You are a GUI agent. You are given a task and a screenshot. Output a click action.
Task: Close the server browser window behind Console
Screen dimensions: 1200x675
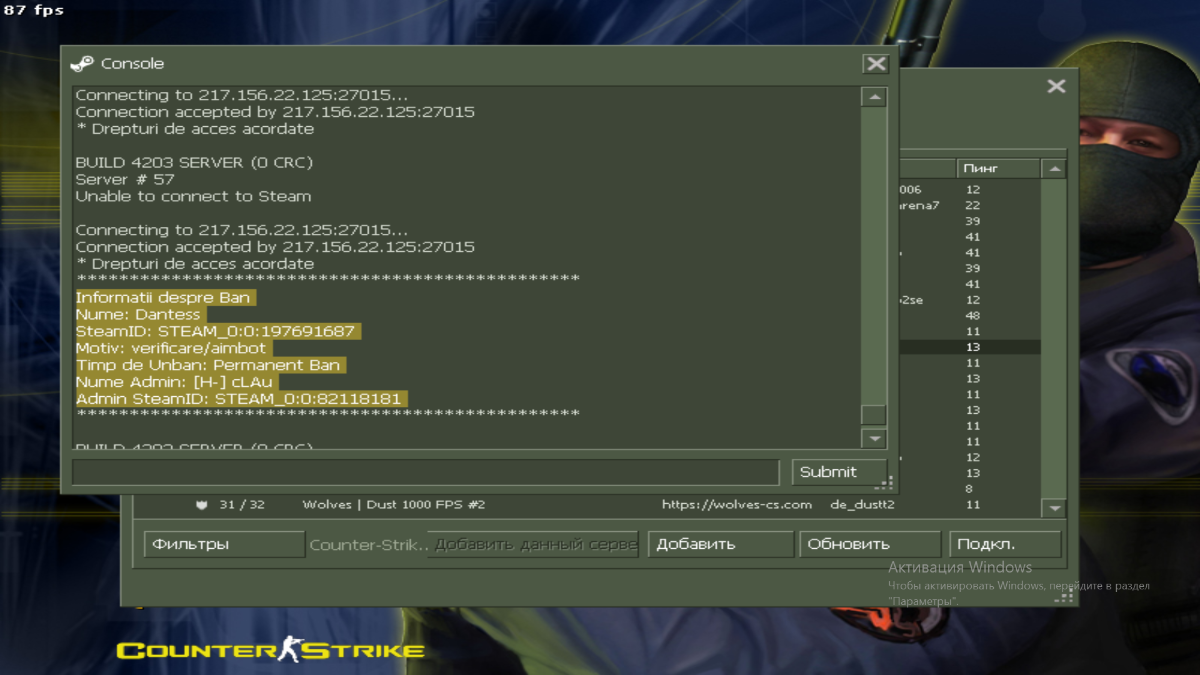[x=1056, y=87]
